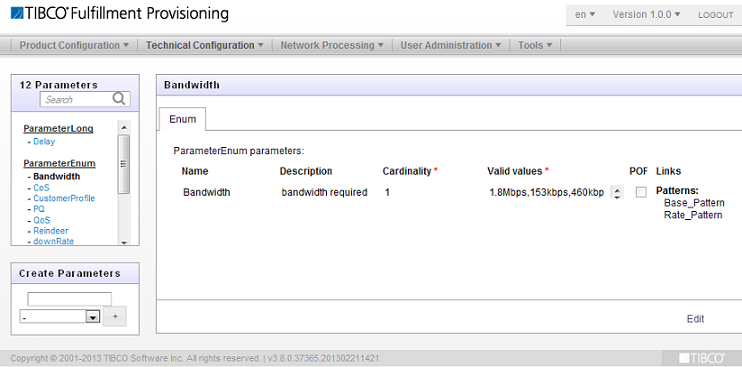Click the Links column header
Viewport: 742px width, 367px height.
668,171
